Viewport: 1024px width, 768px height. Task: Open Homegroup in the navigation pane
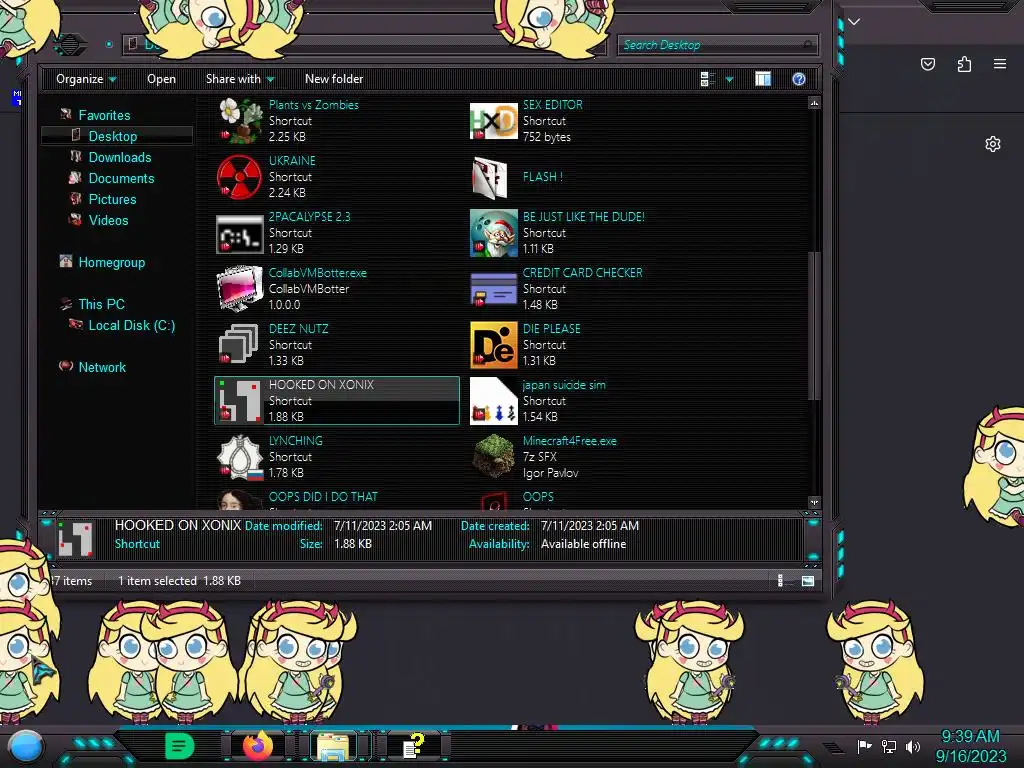pos(112,263)
